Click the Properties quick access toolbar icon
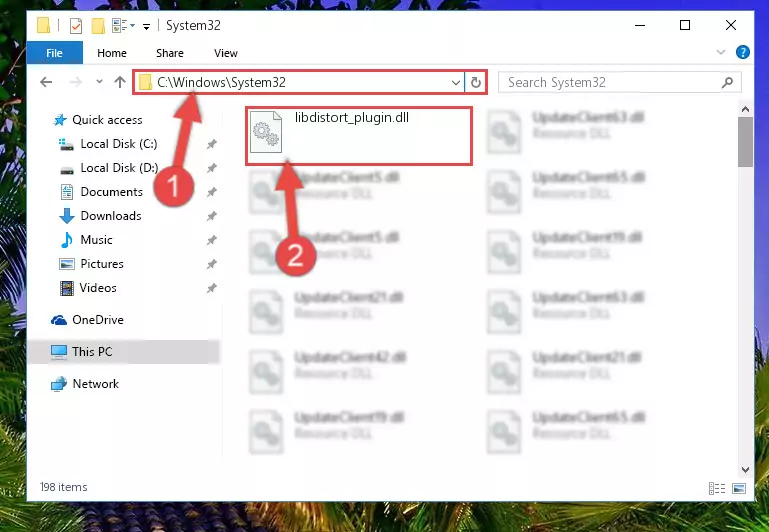This screenshot has height=532, width=769. [76, 25]
